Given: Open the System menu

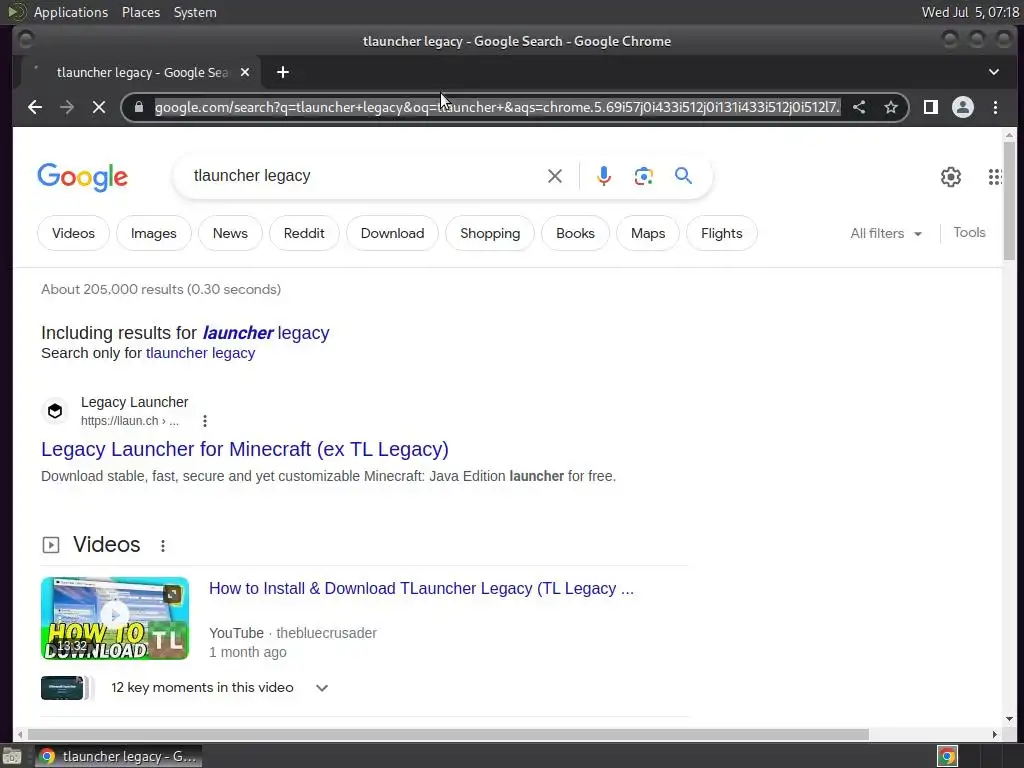Looking at the screenshot, I should (195, 12).
